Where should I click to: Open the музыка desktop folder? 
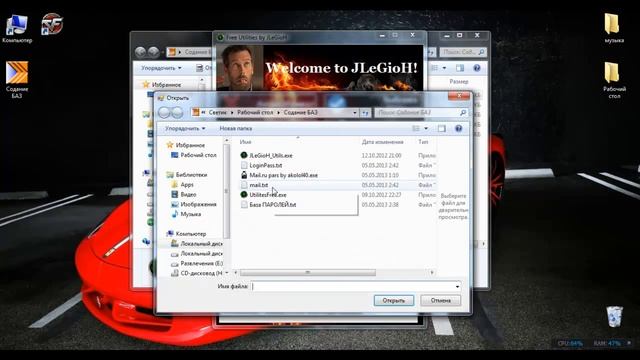pos(613,28)
